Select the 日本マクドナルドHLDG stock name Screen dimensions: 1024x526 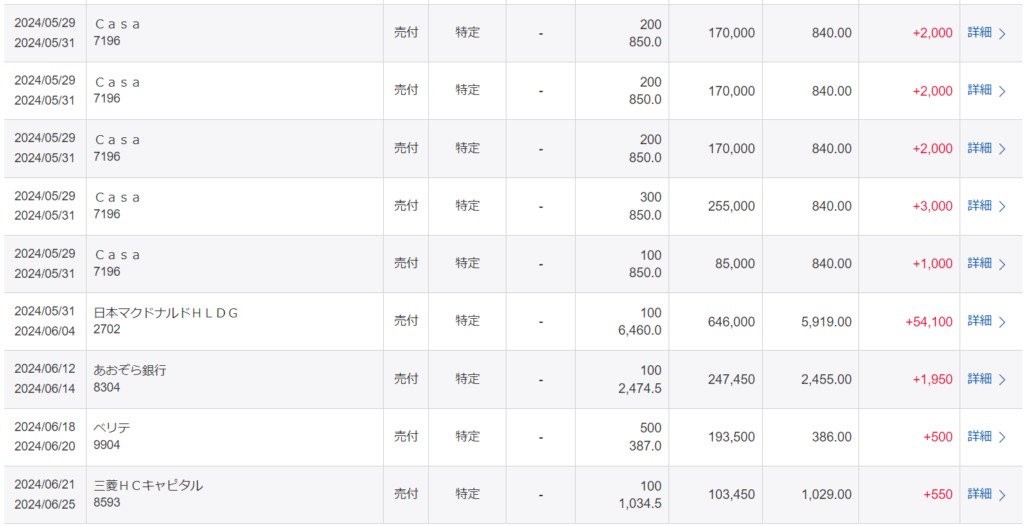click(x=166, y=313)
